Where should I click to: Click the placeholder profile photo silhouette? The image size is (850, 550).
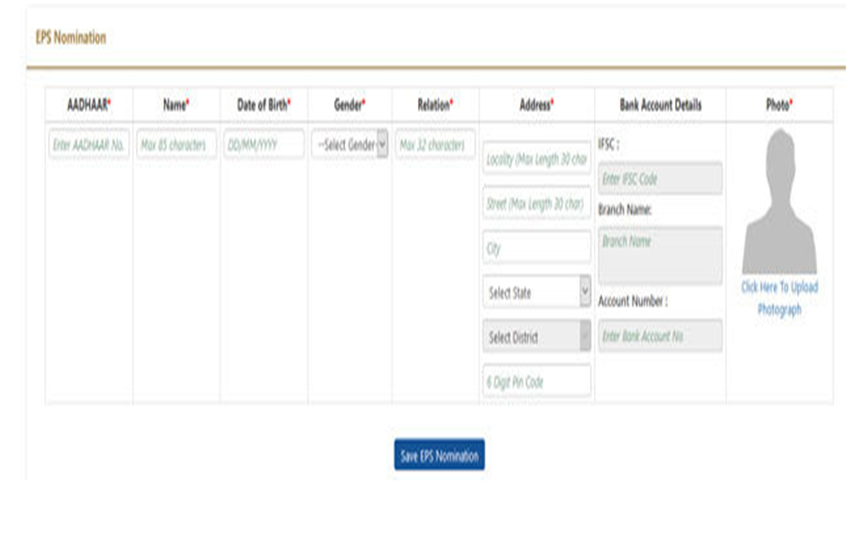pos(779,203)
